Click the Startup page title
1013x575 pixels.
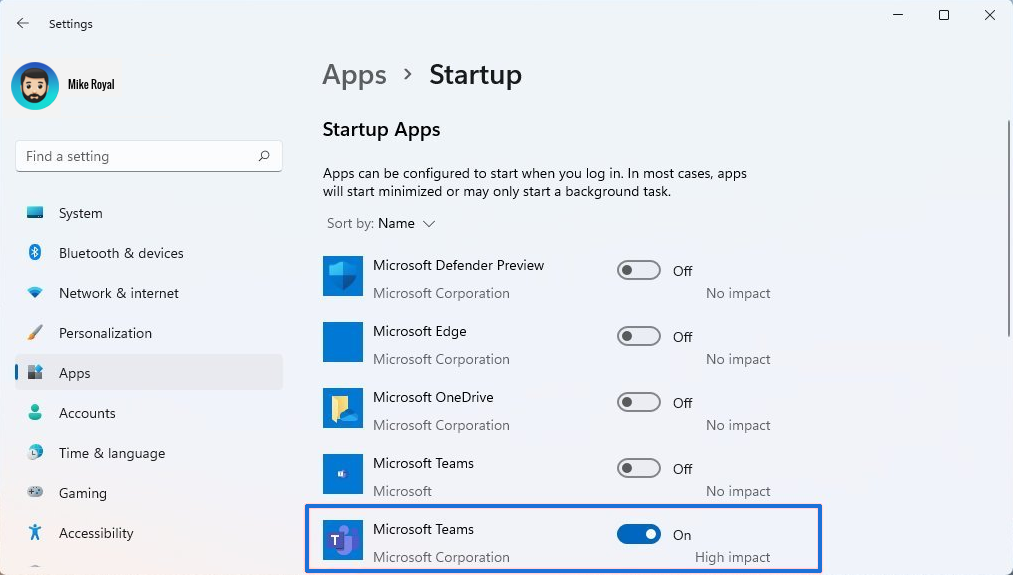click(x=475, y=75)
